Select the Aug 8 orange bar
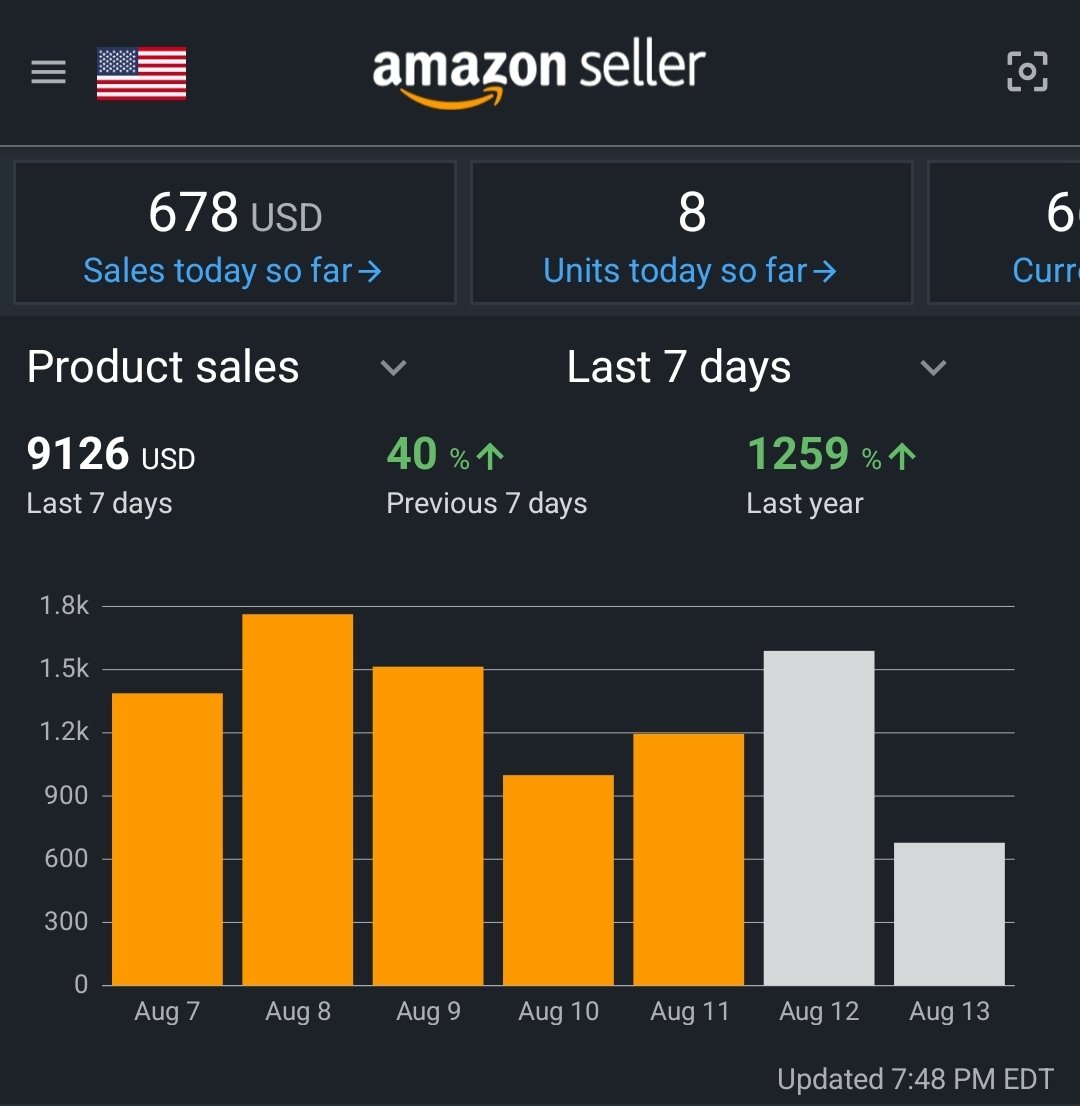 click(298, 799)
